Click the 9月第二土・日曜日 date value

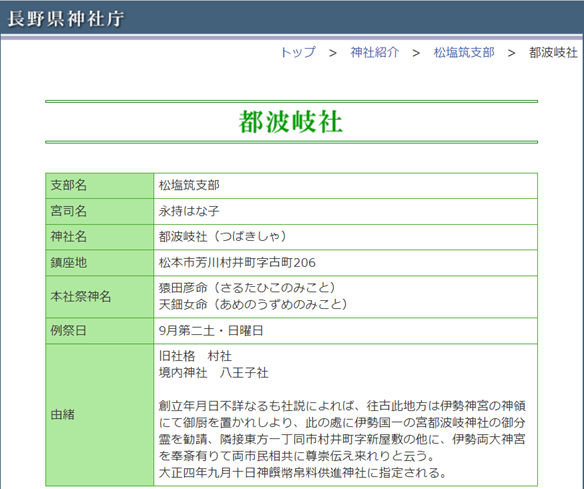pos(211,331)
